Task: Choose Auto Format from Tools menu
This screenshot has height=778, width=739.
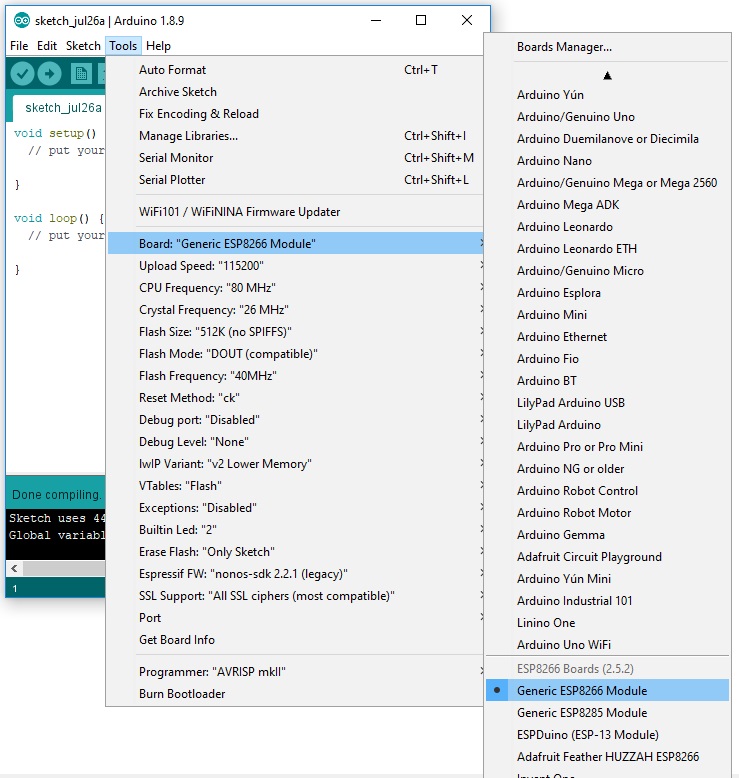Action: [295, 69]
